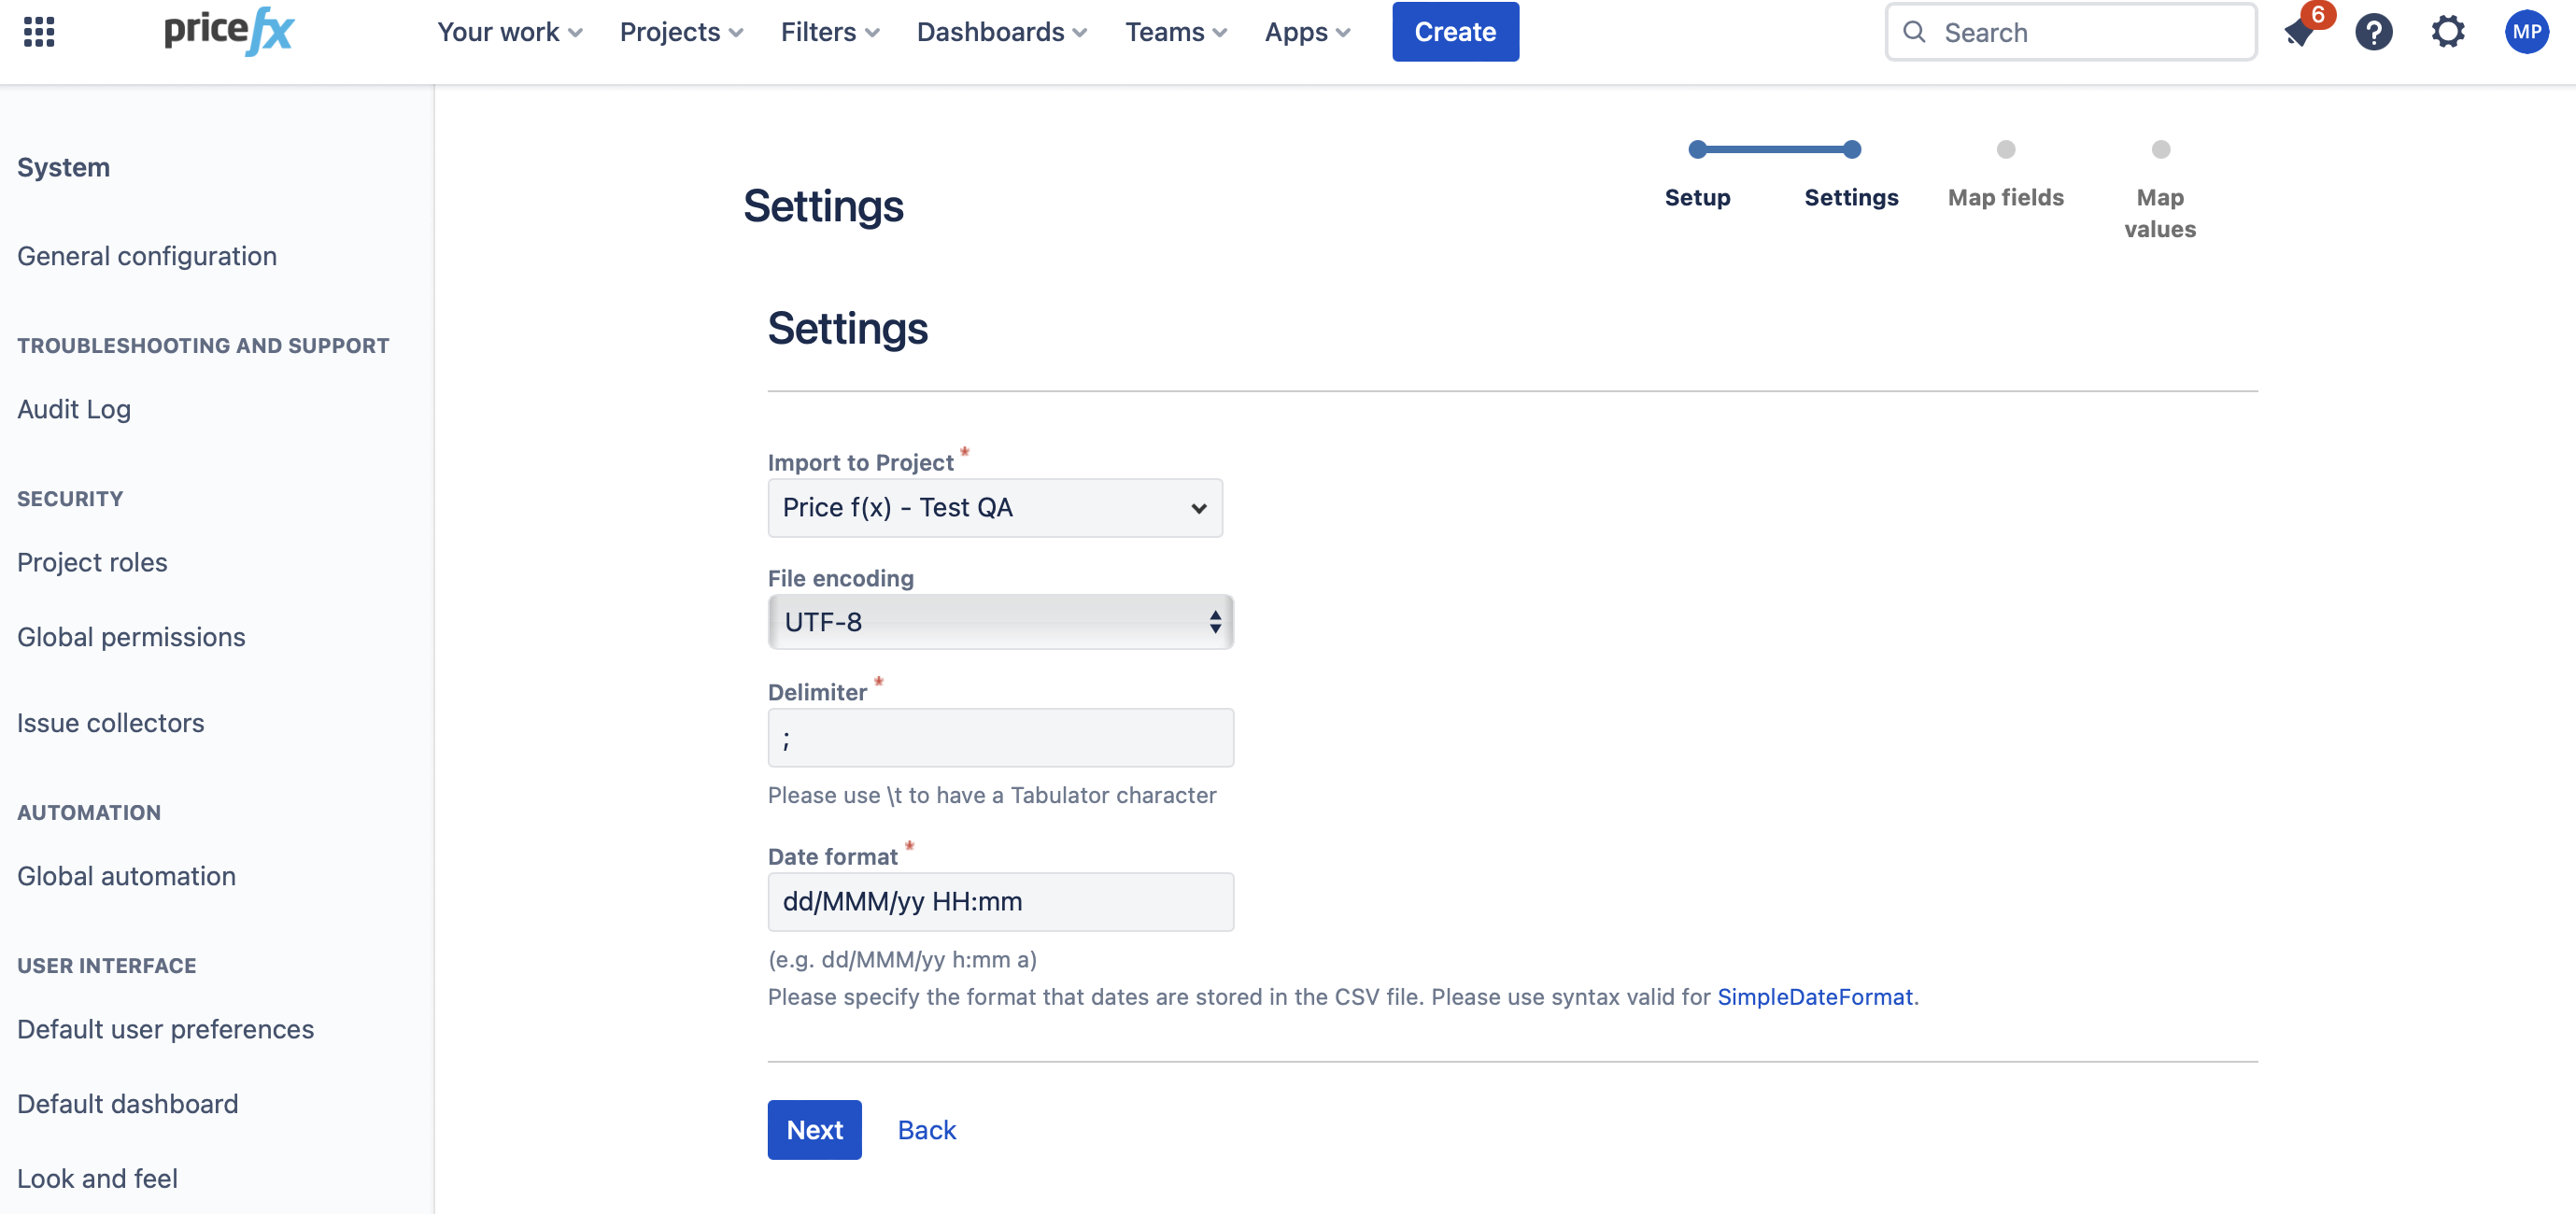The width and height of the screenshot is (2576, 1214).
Task: Open the settings gear icon
Action: tap(2447, 32)
